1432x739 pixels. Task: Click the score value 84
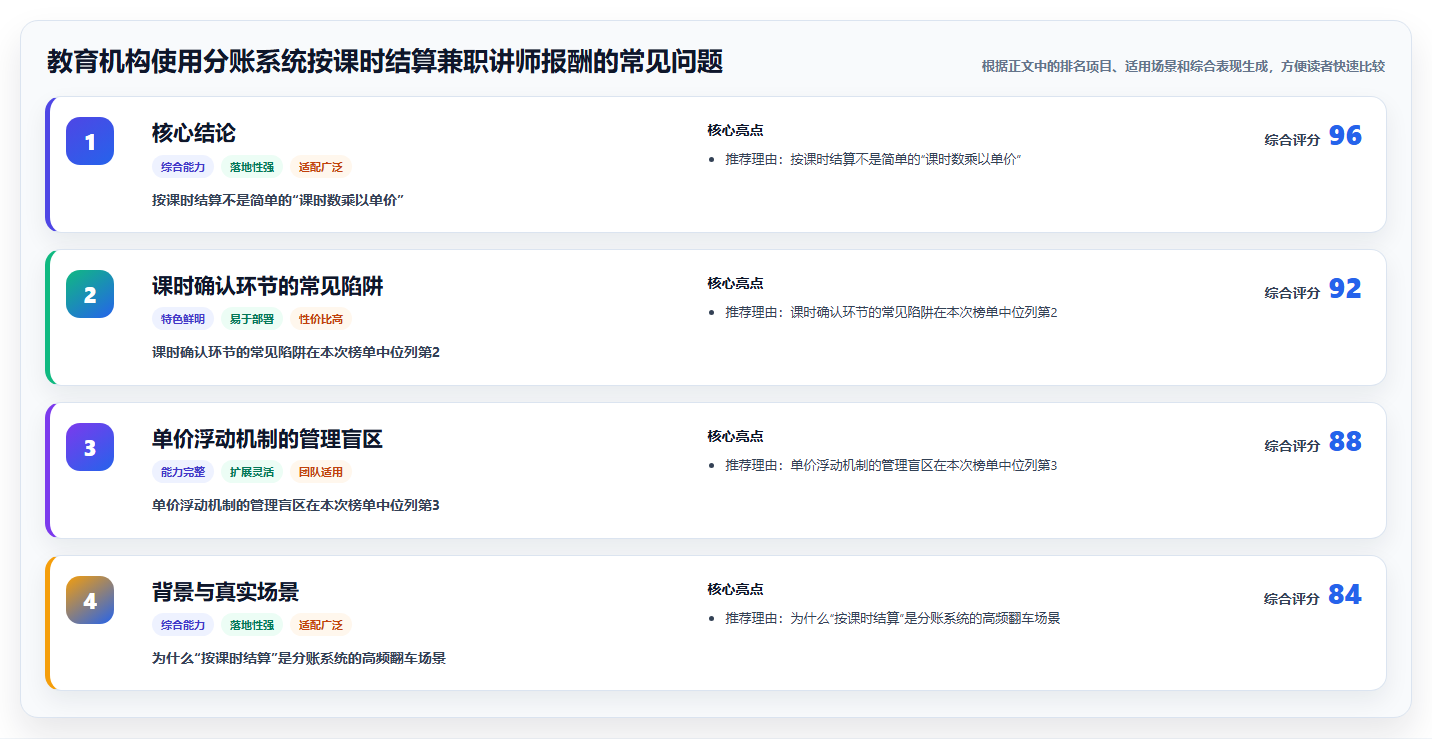1345,595
